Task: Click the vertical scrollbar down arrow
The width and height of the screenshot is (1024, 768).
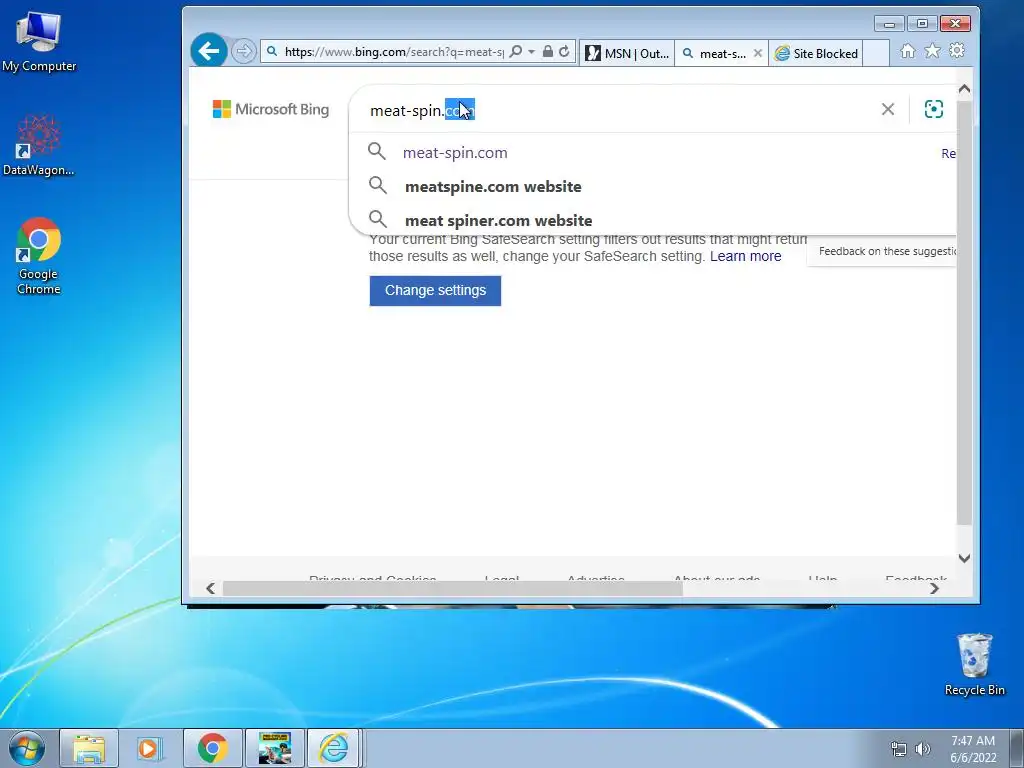Action: click(964, 558)
